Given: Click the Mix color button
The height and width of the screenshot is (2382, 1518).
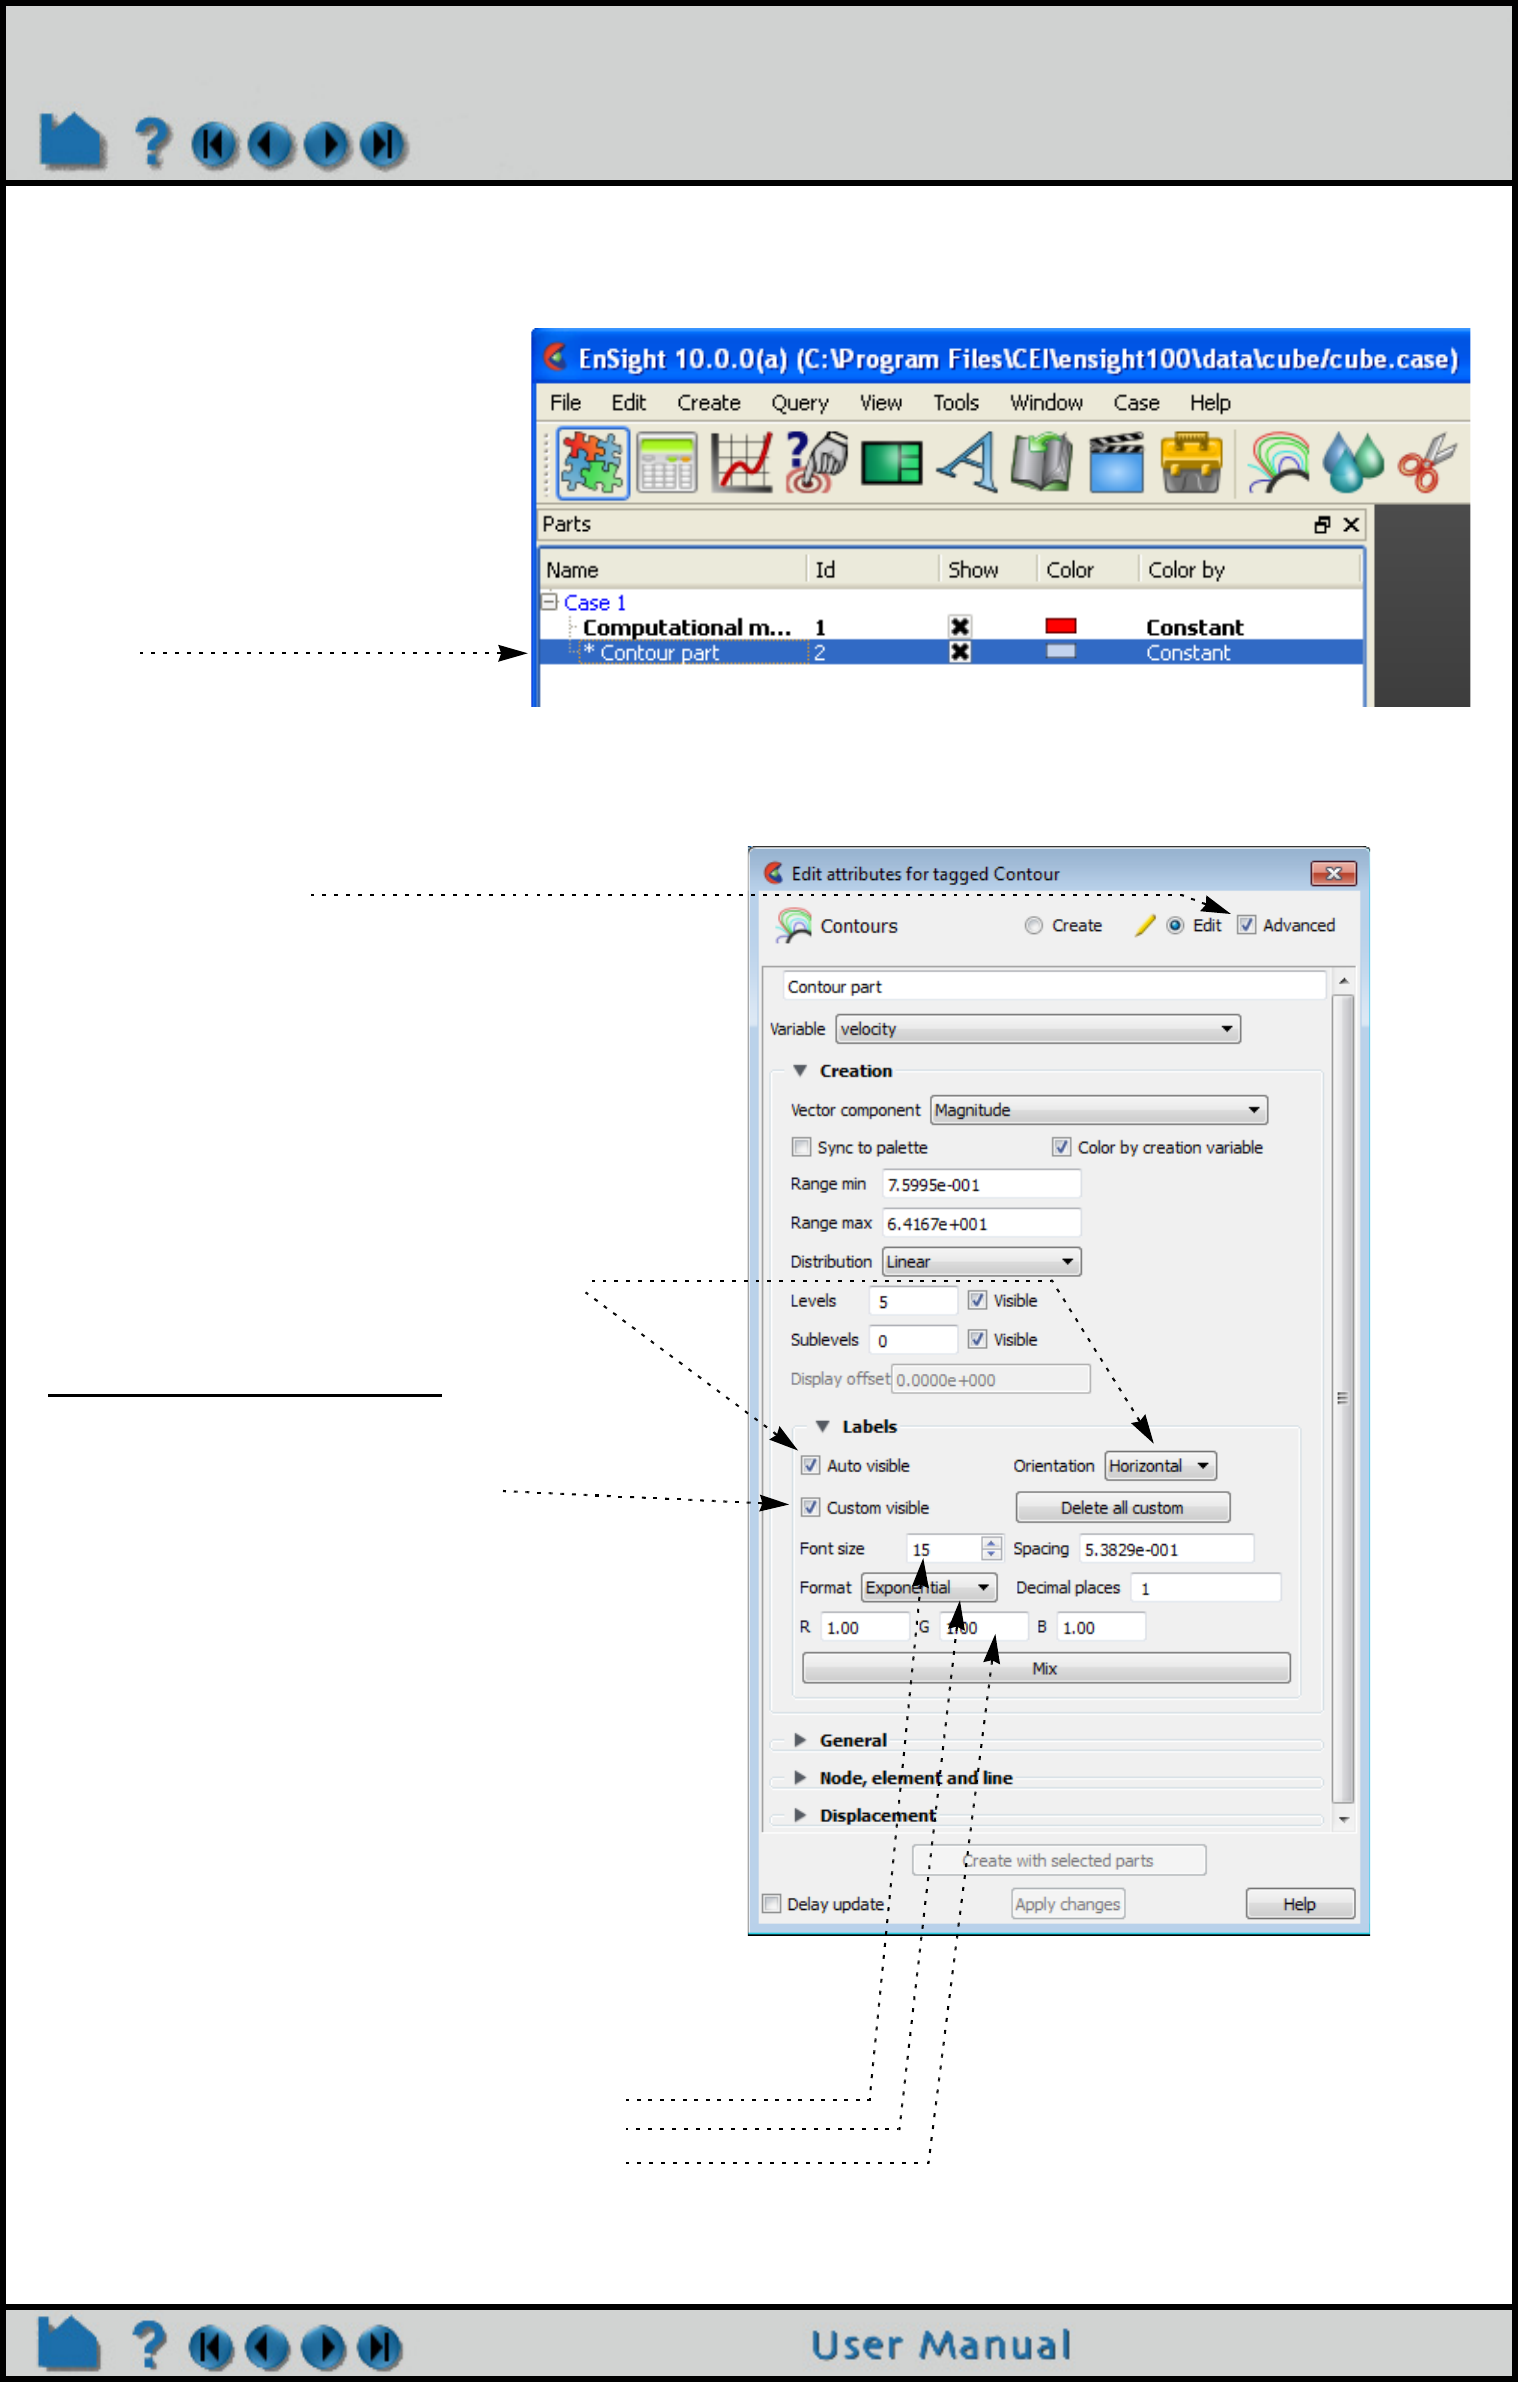Looking at the screenshot, I should (1046, 1668).
